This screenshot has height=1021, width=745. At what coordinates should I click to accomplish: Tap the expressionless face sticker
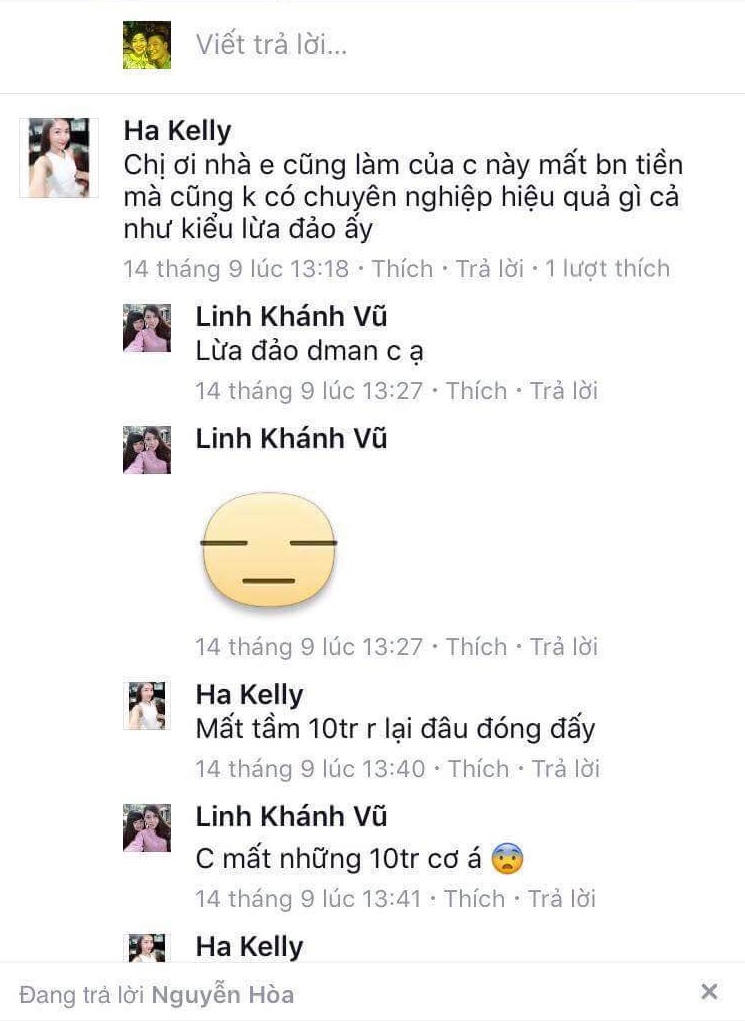pos(268,550)
